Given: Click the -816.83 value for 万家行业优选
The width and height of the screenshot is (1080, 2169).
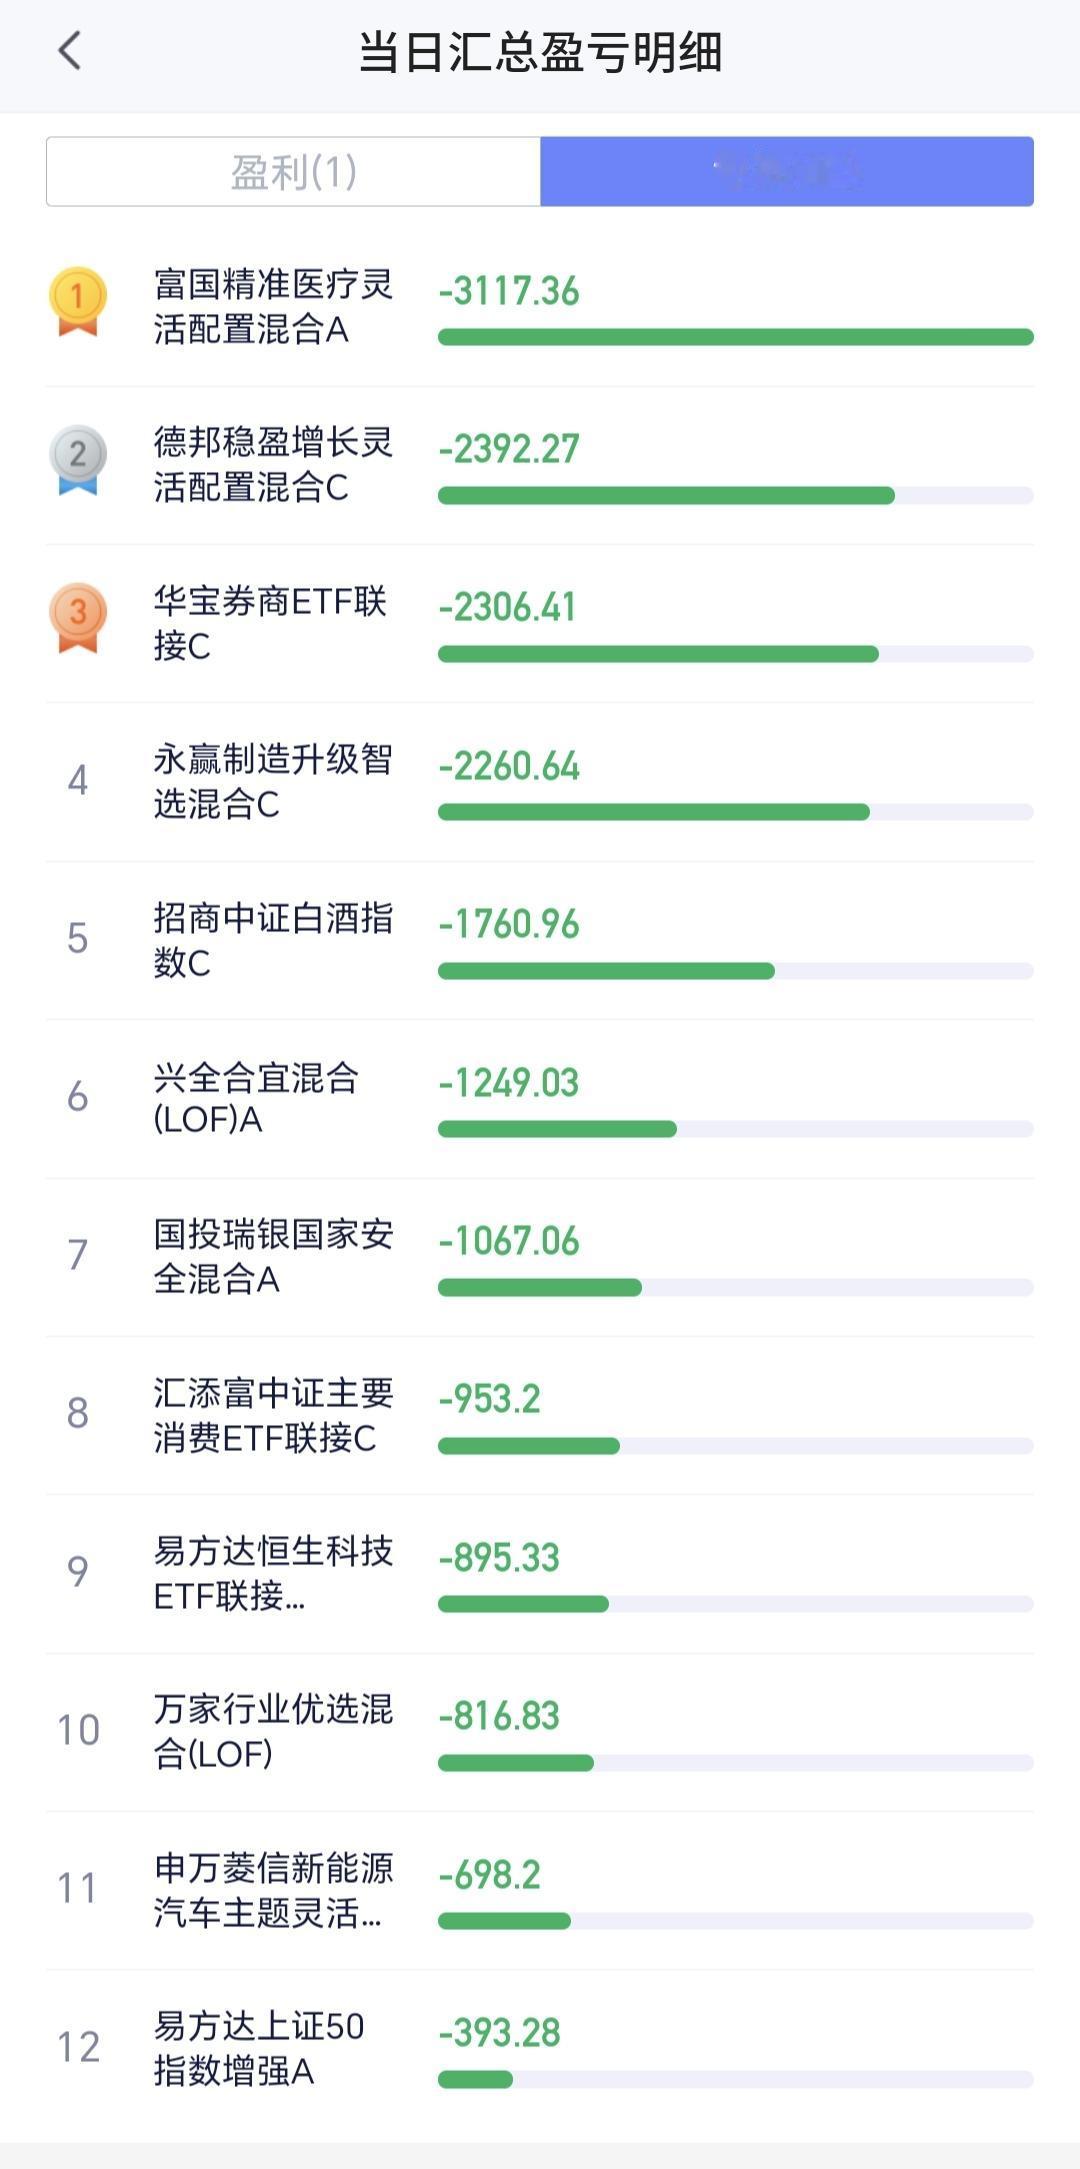Looking at the screenshot, I should coord(499,1716).
